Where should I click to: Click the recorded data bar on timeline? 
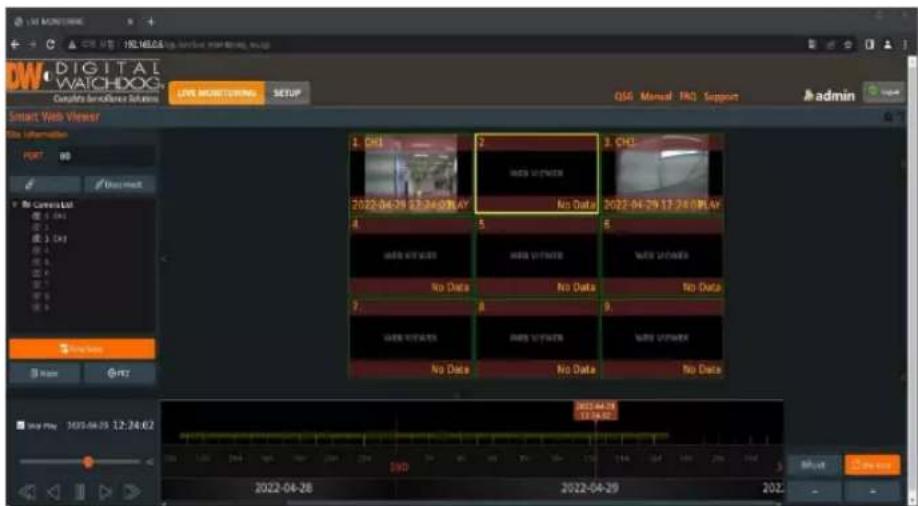(424, 436)
